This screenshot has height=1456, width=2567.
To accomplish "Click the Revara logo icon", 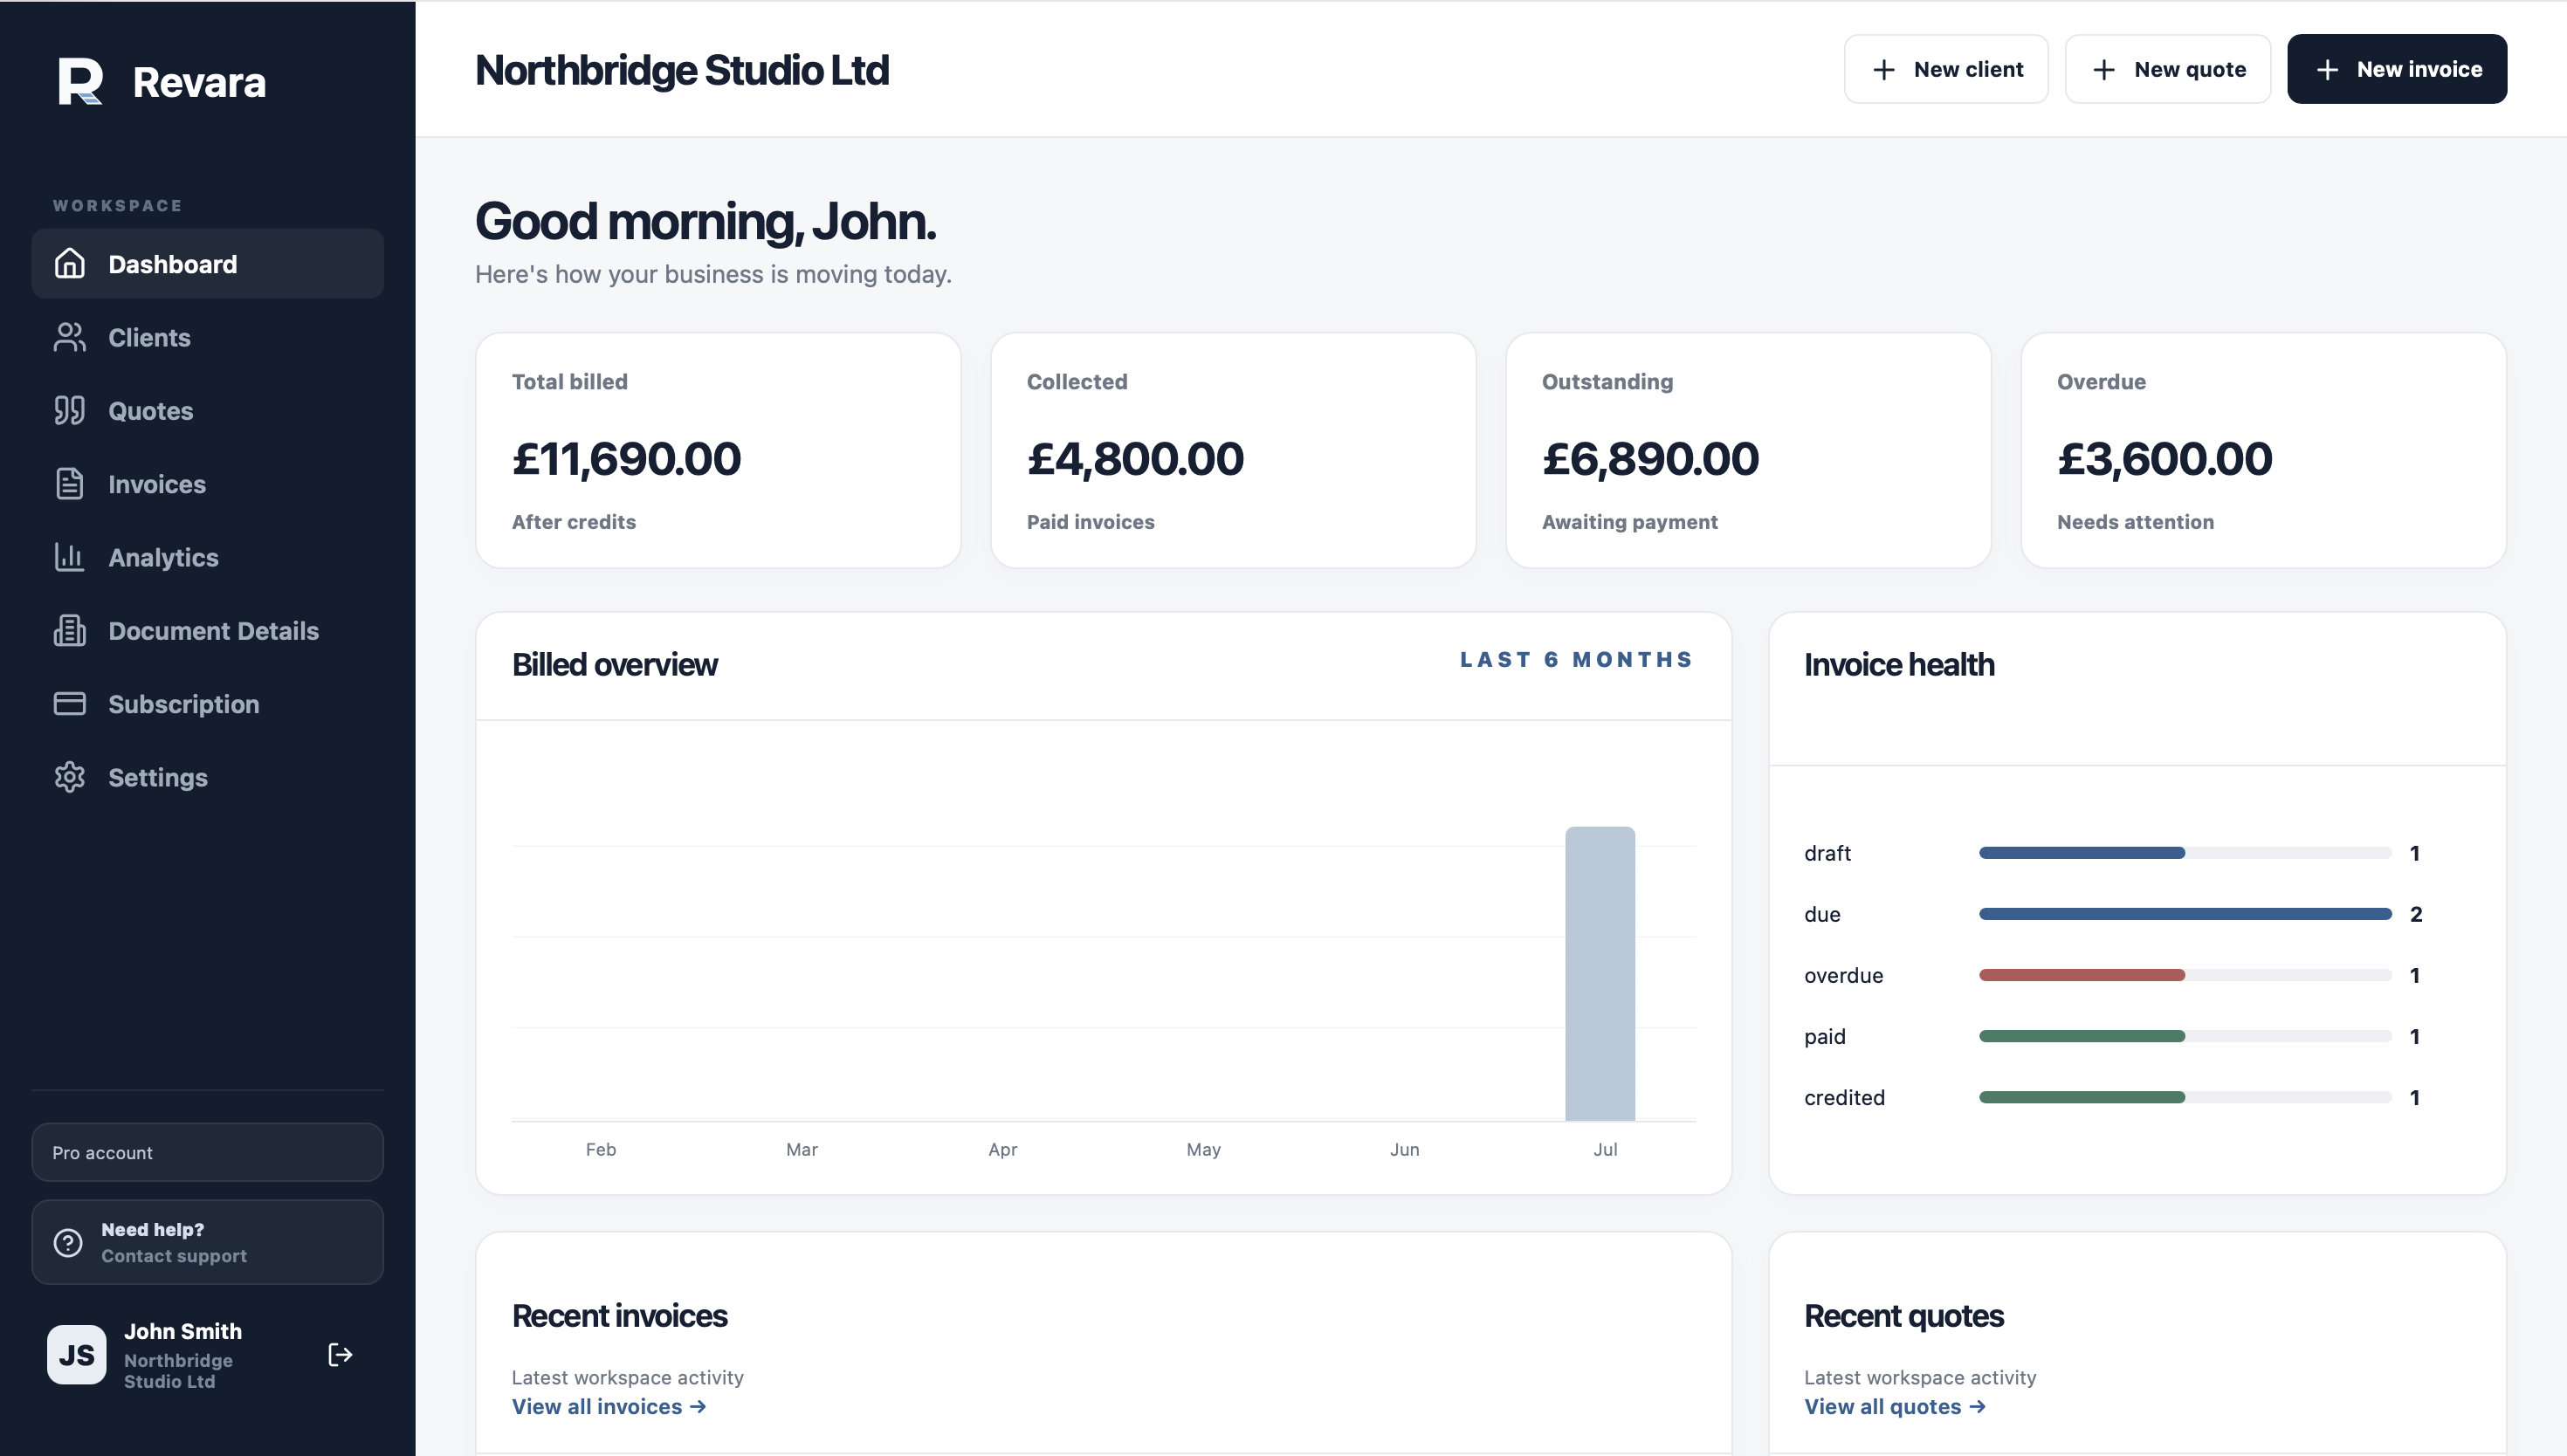I will click(x=80, y=81).
